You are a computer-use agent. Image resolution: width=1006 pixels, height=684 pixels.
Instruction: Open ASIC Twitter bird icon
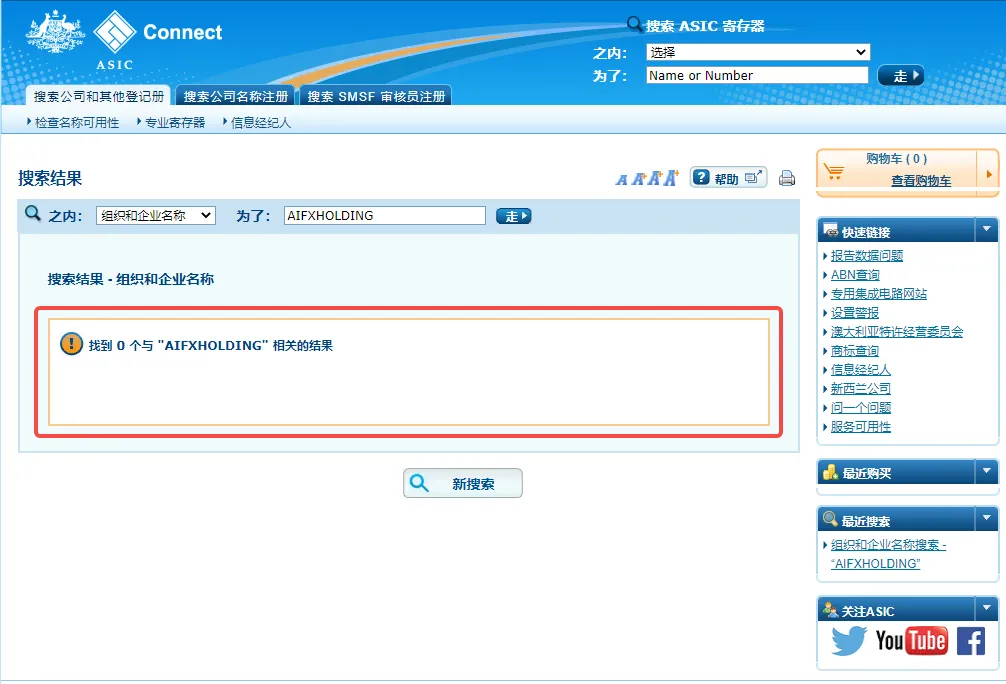pyautogui.click(x=848, y=640)
